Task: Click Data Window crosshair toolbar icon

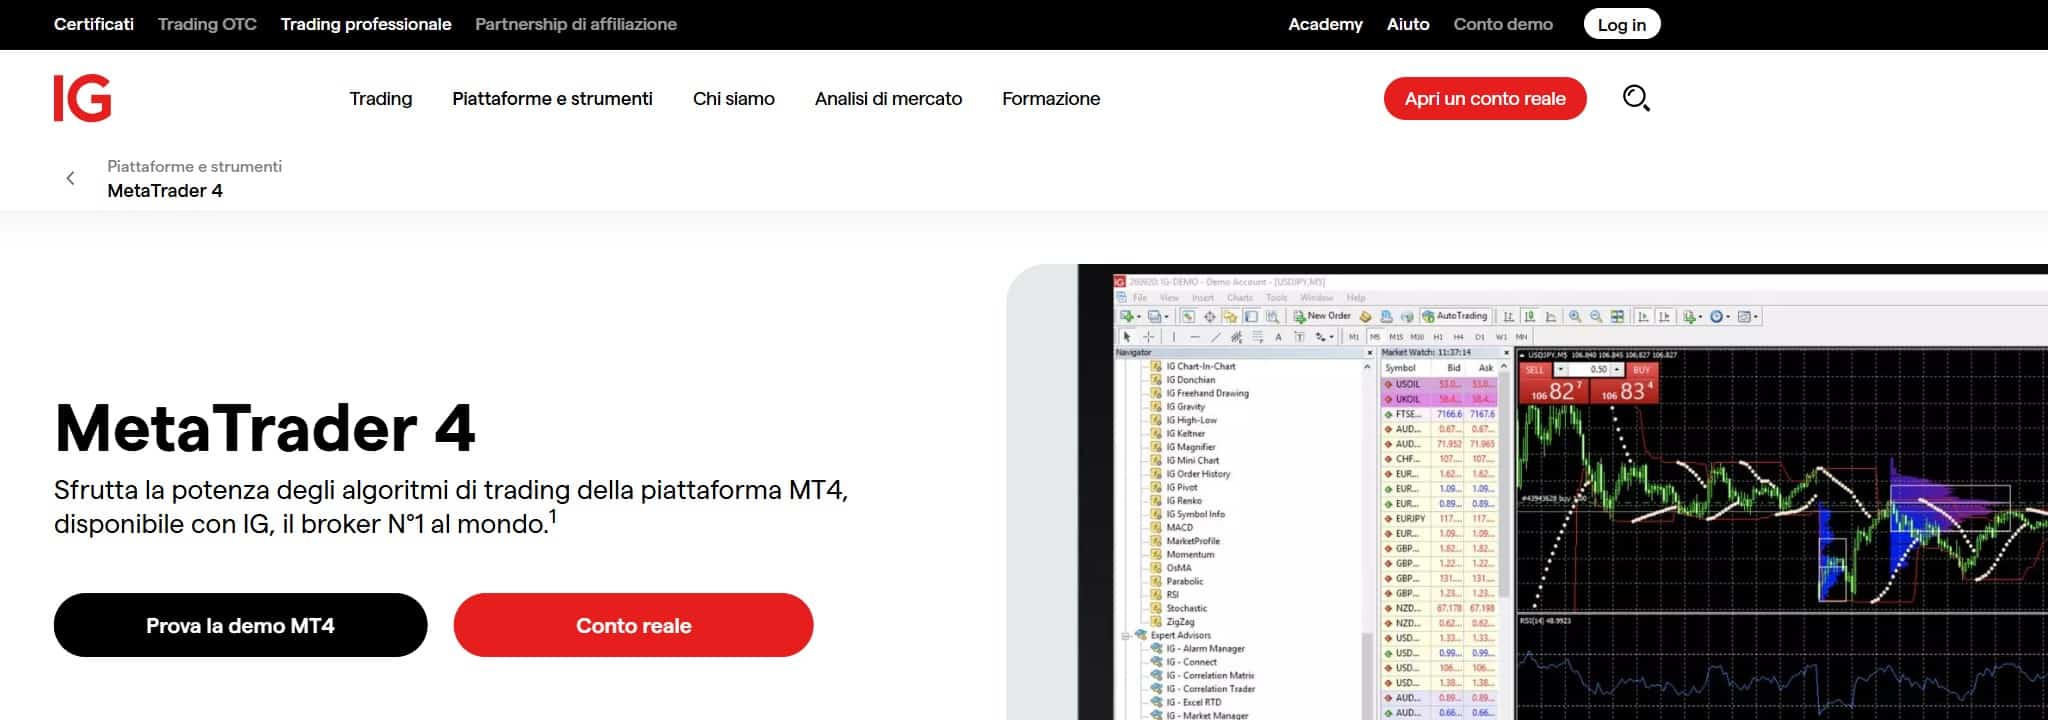Action: (x=1210, y=316)
